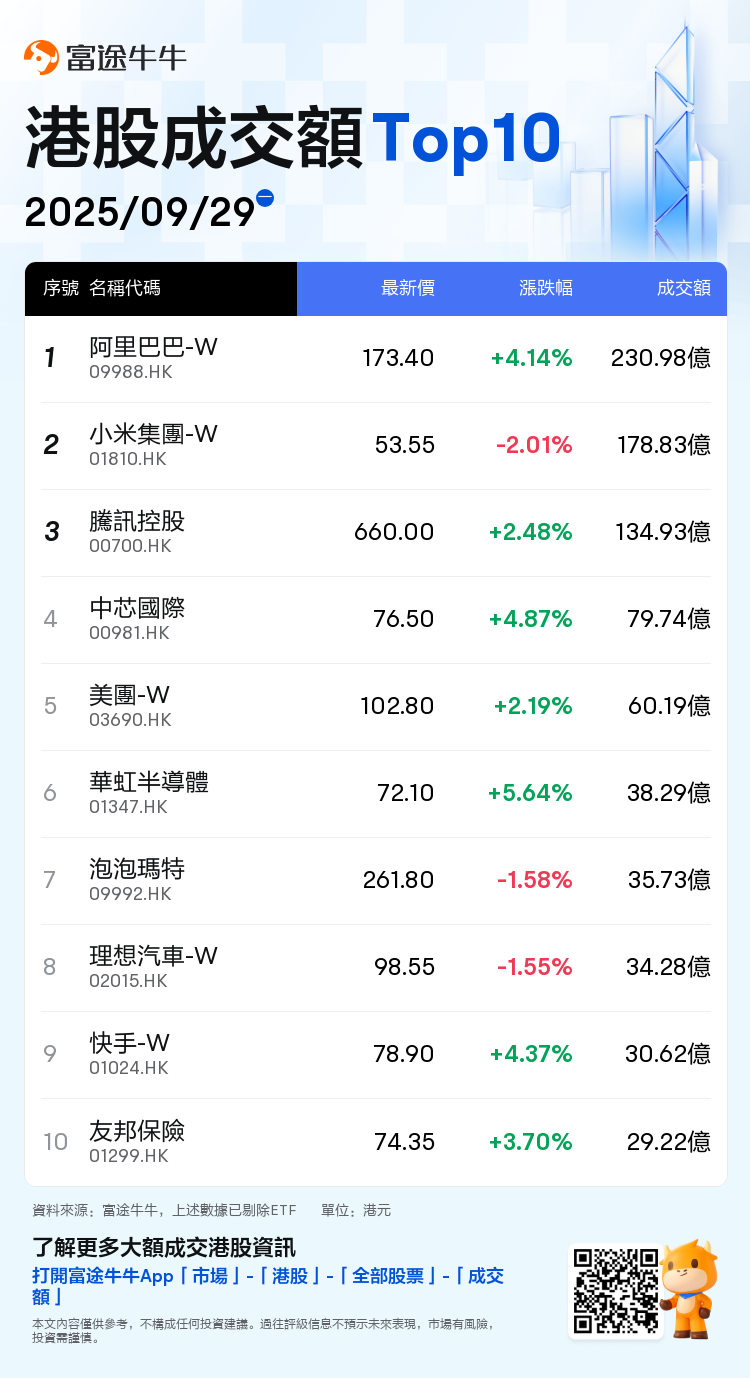Click the Futu Niuniu logo icon

[x=42, y=58]
